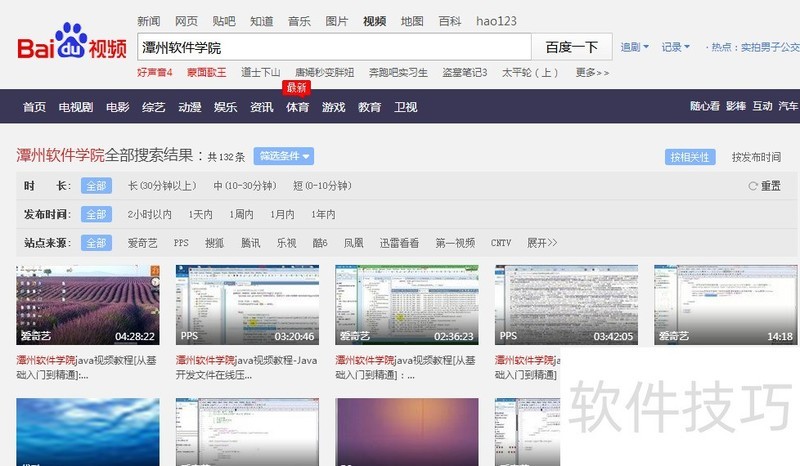This screenshot has height=466, width=800.
Task: Open the lavender field video thumbnail 04:28:22
Action: (x=88, y=305)
